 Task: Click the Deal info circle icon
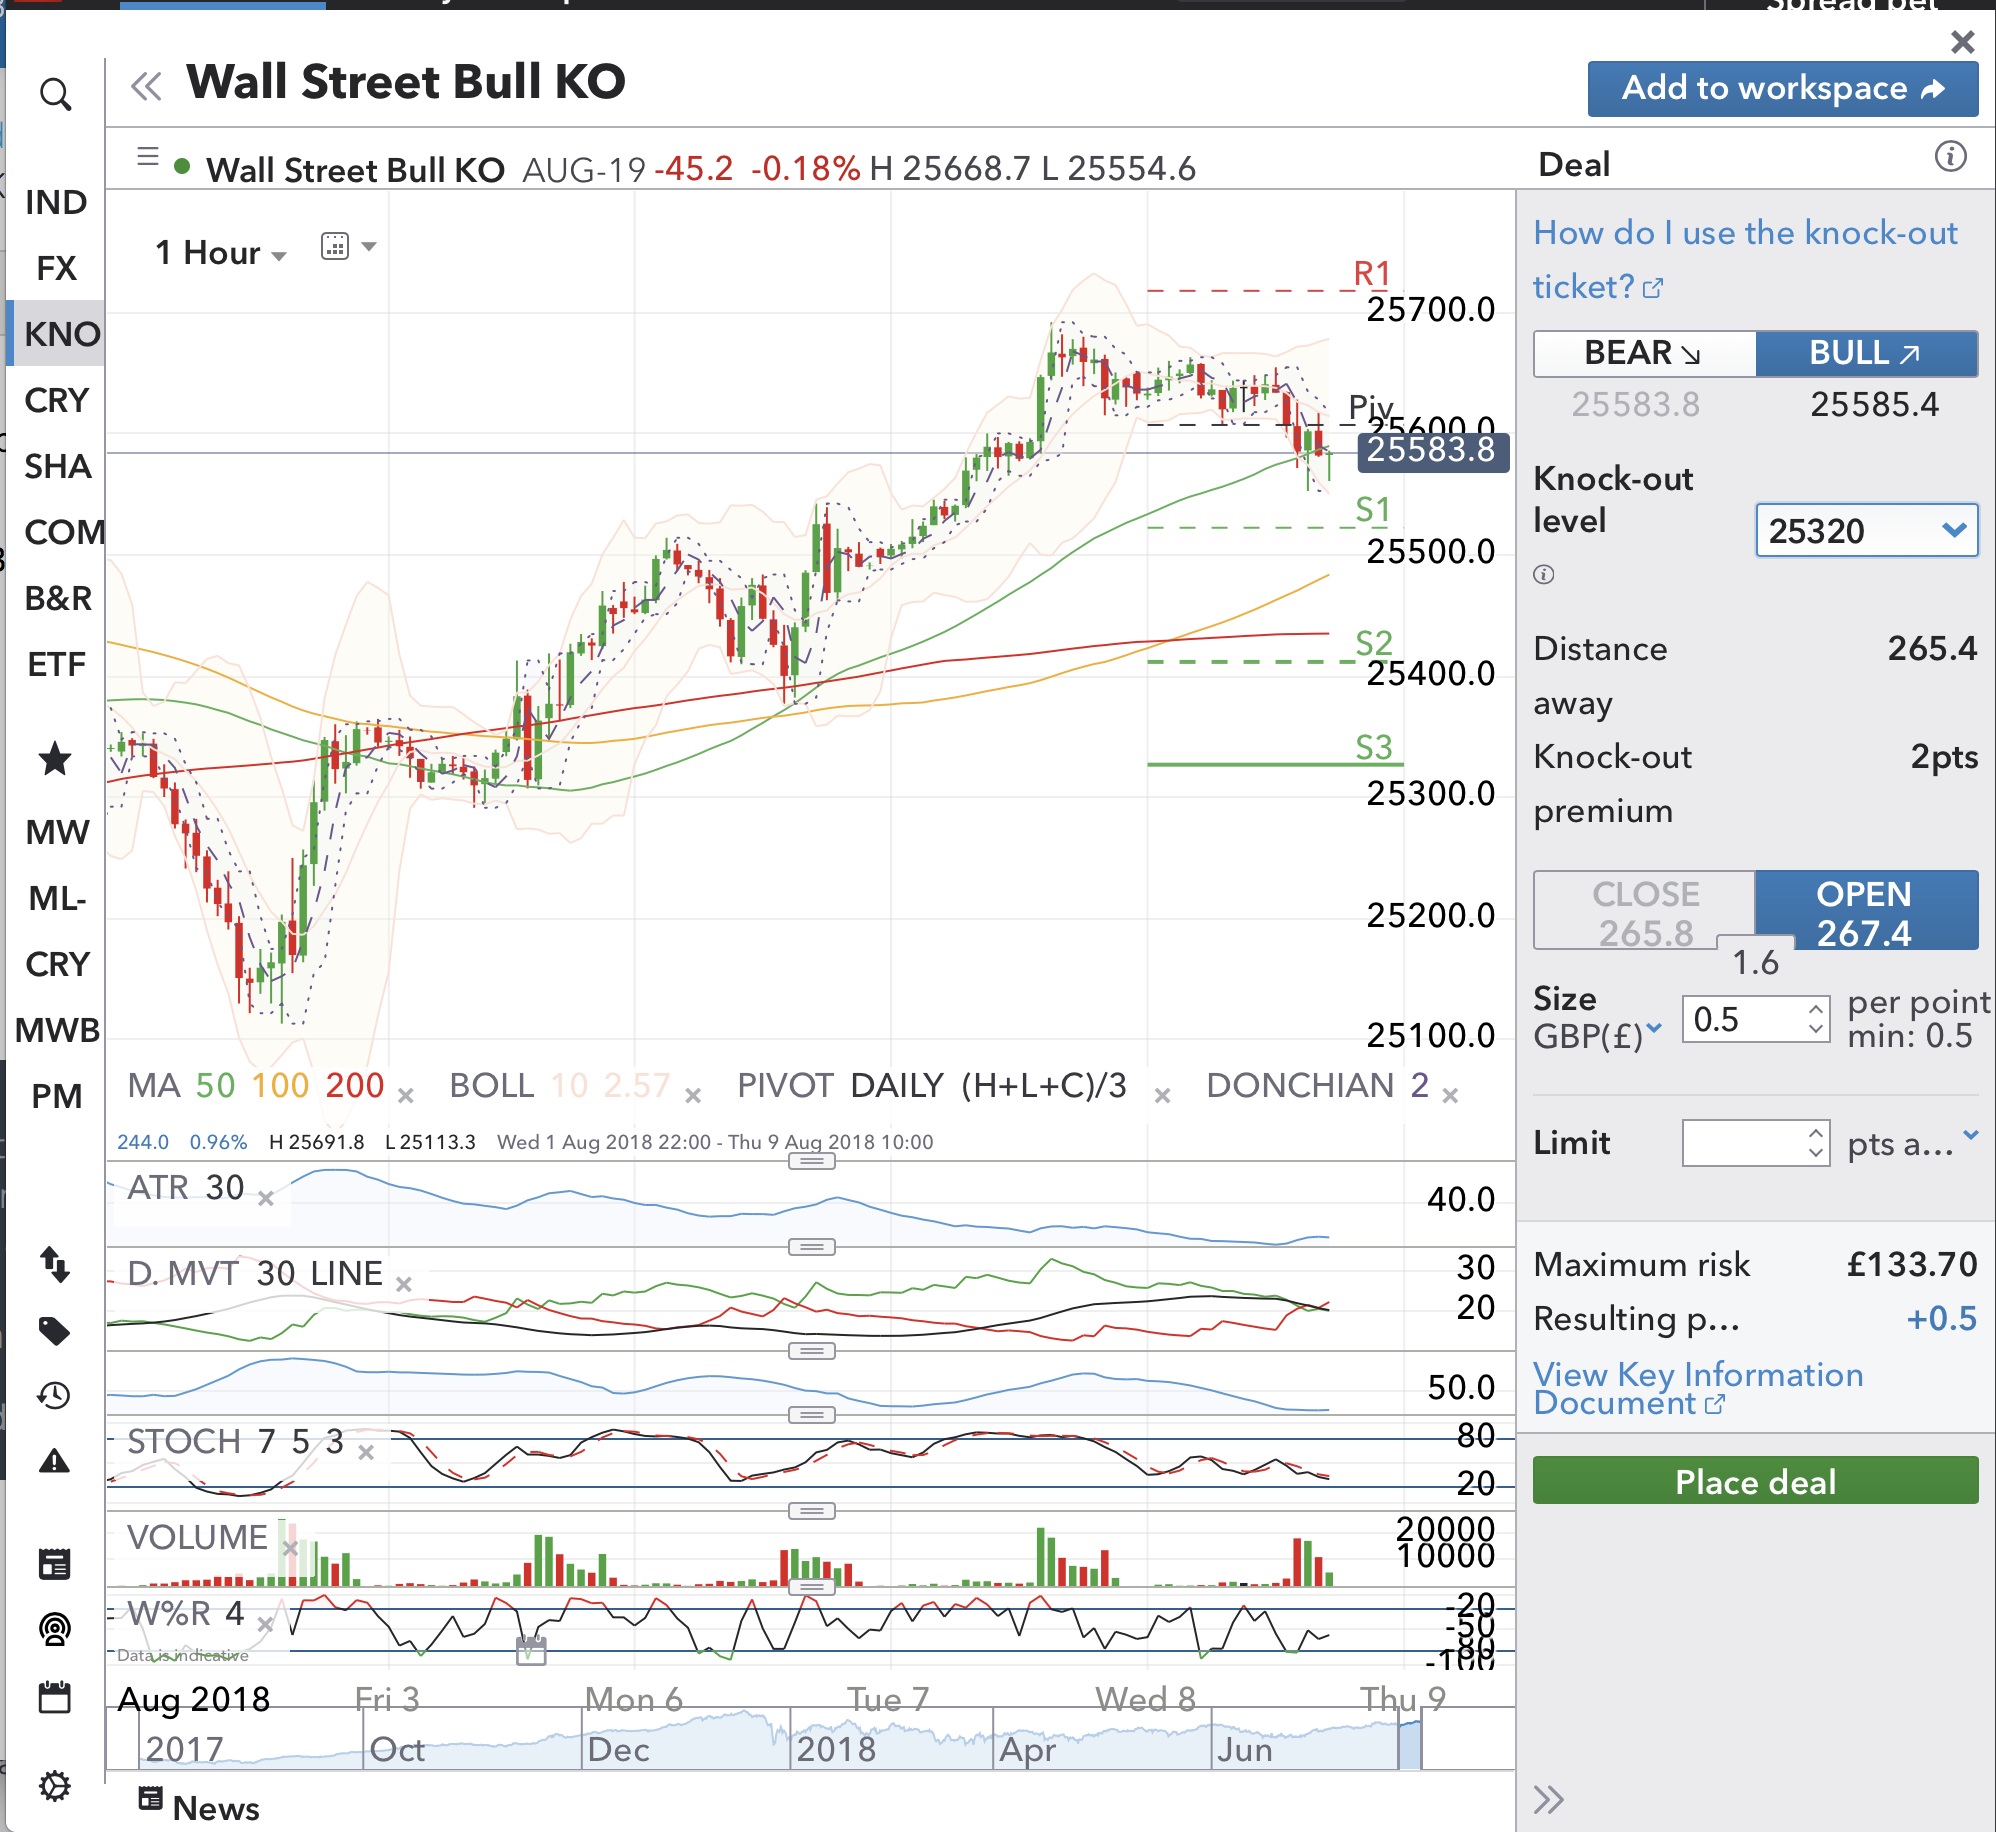click(x=1950, y=157)
